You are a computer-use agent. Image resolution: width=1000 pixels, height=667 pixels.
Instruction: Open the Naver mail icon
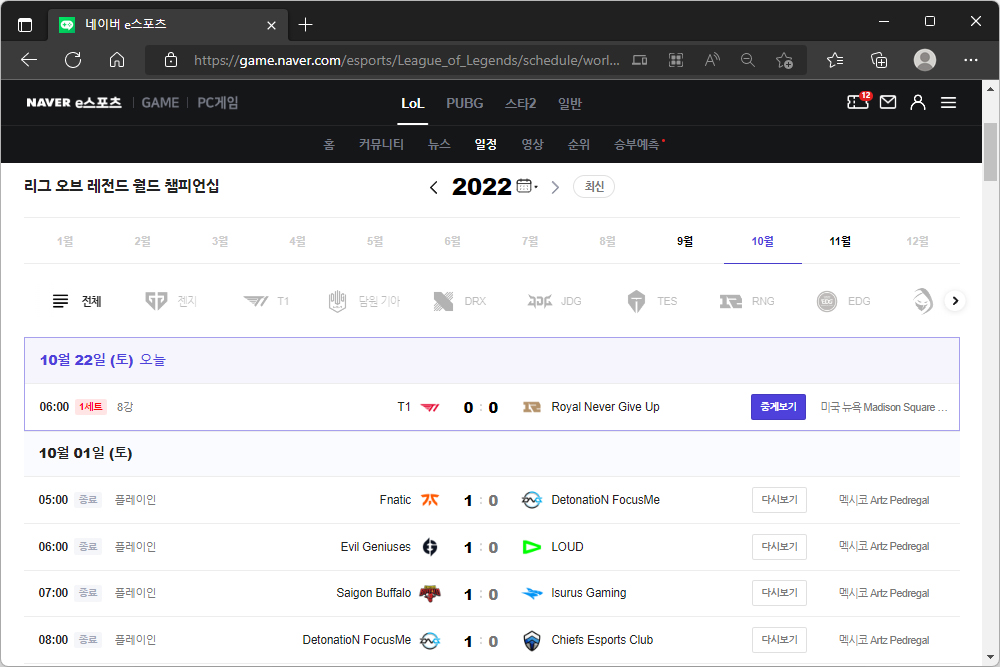(x=888, y=102)
